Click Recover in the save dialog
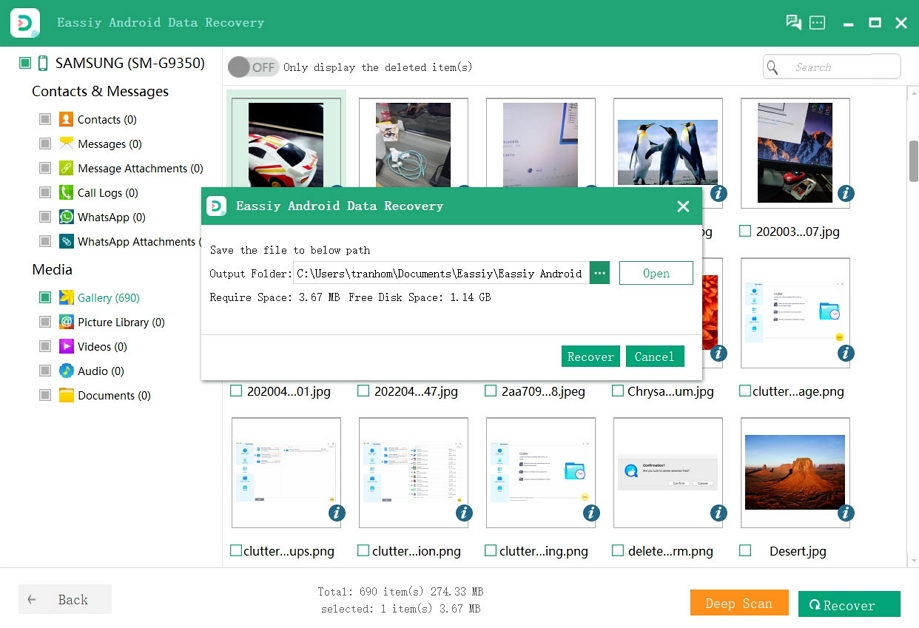 [x=590, y=357]
